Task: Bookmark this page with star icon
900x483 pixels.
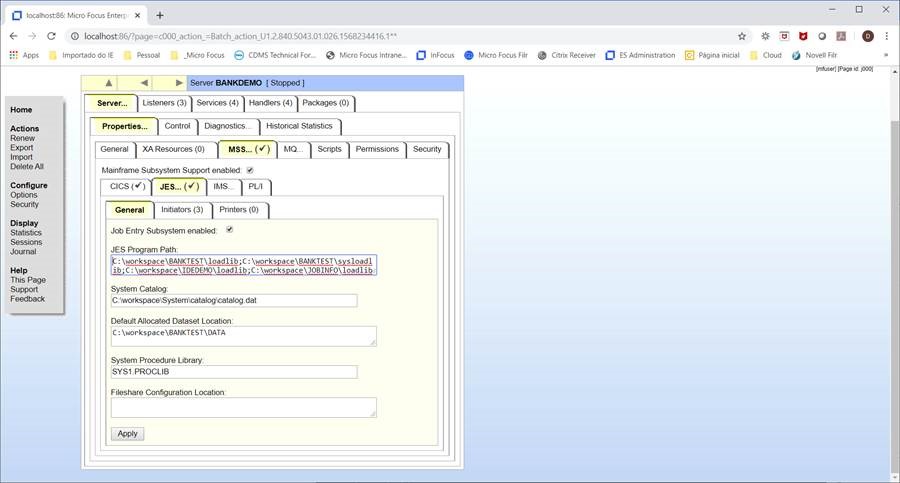Action: 742,36
